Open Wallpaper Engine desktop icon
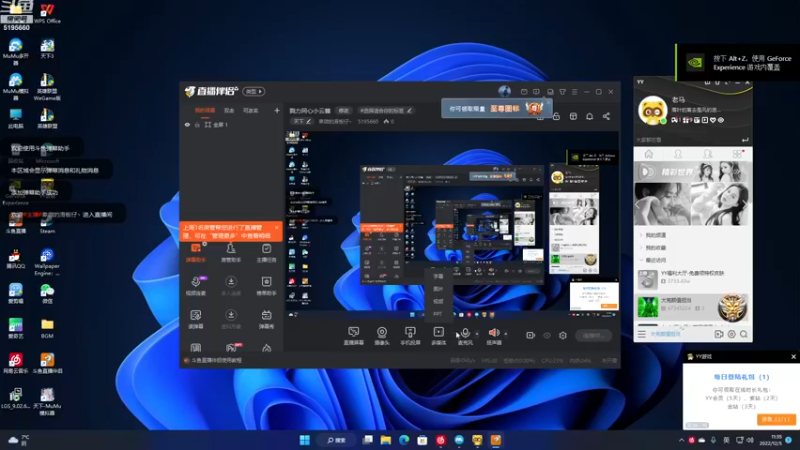The height and width of the screenshot is (450, 800). click(x=47, y=263)
